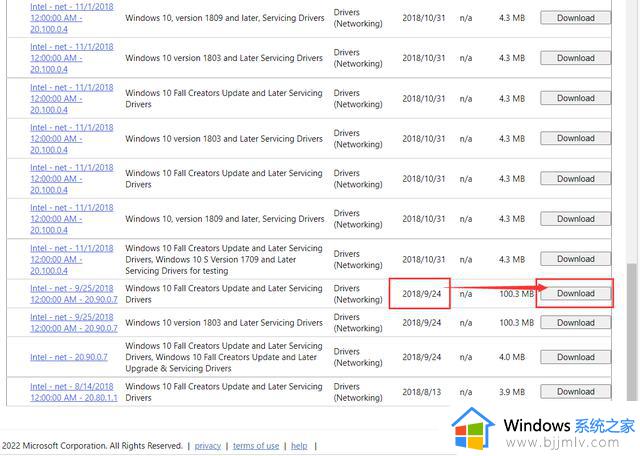Select 2018/9/24 date in 100.3 MB version 1803 row
The image size is (640, 456).
422,323
